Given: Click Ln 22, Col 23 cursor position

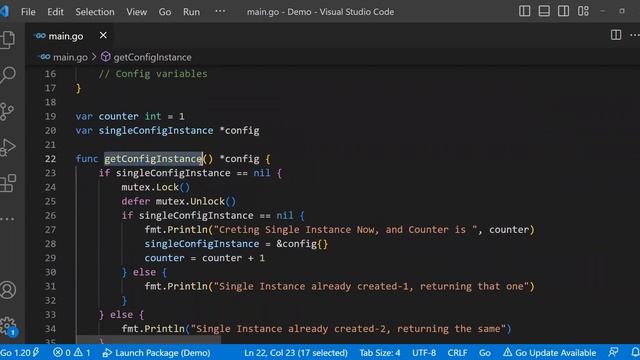Looking at the screenshot, I should tap(296, 353).
